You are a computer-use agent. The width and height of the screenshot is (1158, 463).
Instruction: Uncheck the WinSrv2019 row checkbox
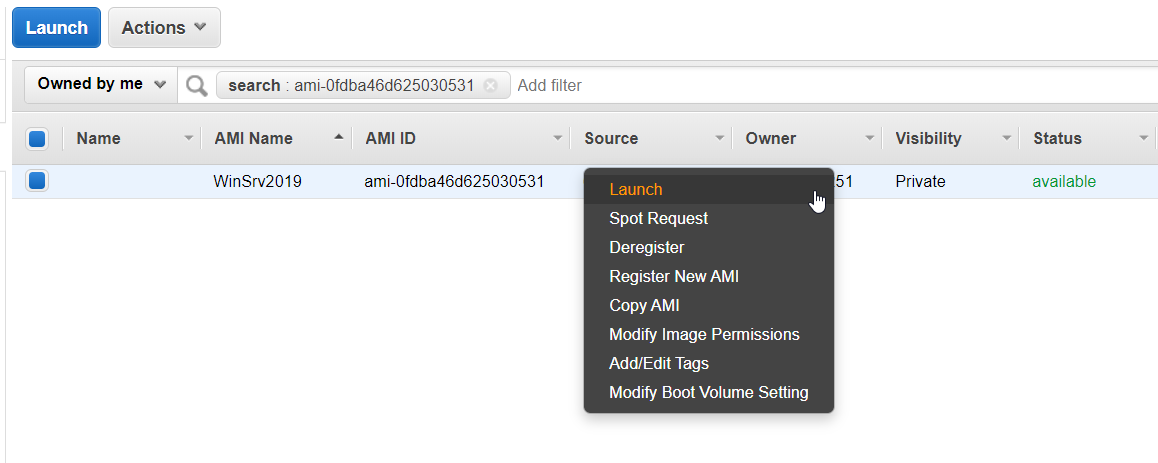pyautogui.click(x=37, y=181)
